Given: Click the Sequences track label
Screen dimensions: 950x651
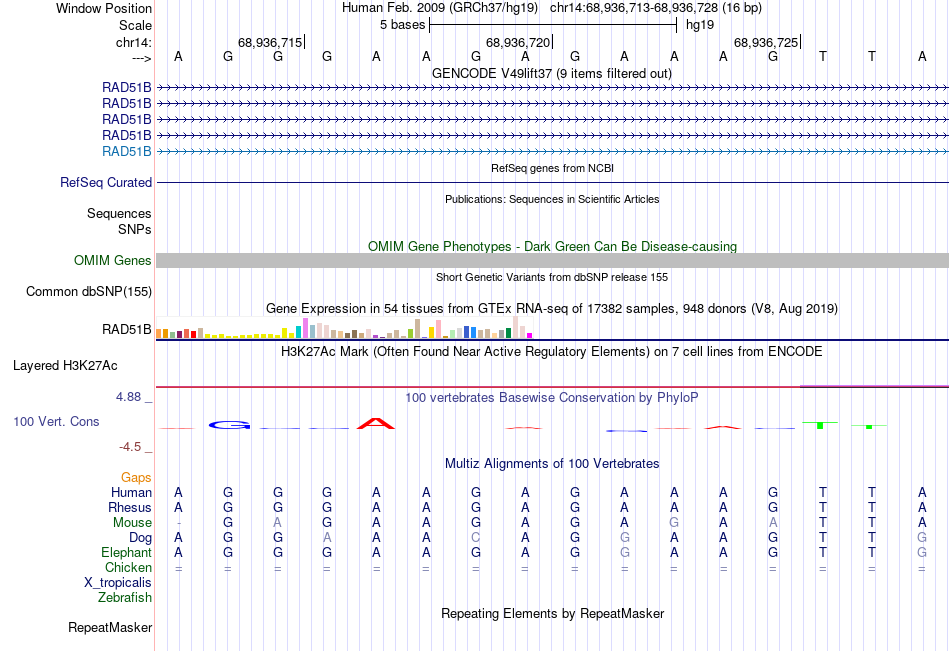Looking at the screenshot, I should (x=119, y=213).
